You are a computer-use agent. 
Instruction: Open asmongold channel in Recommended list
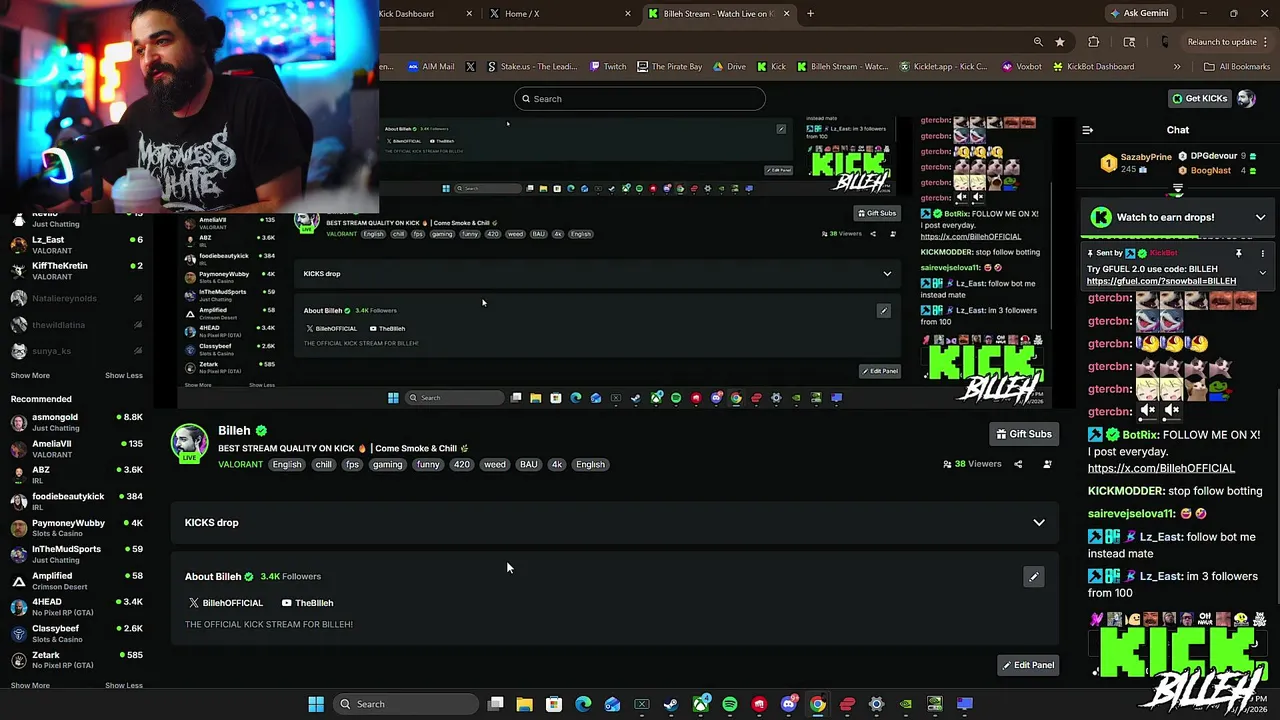click(x=77, y=422)
